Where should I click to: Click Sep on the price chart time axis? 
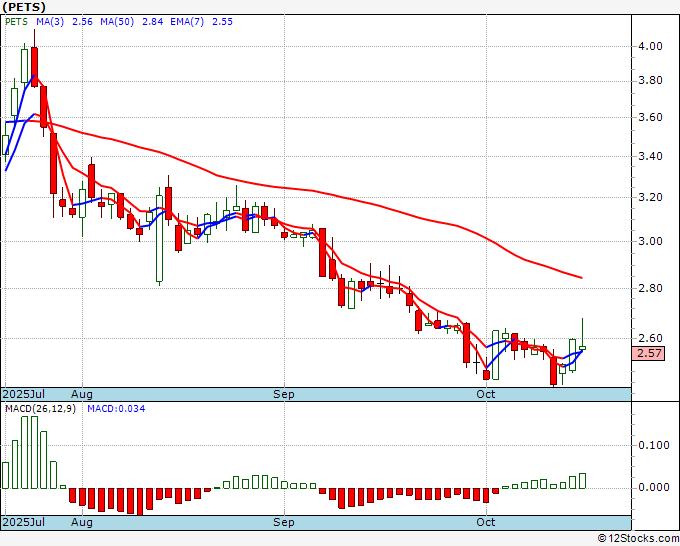284,394
